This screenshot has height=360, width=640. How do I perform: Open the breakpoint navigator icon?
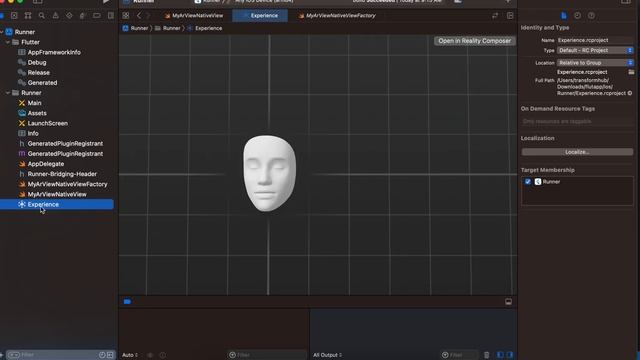[x=97, y=16]
